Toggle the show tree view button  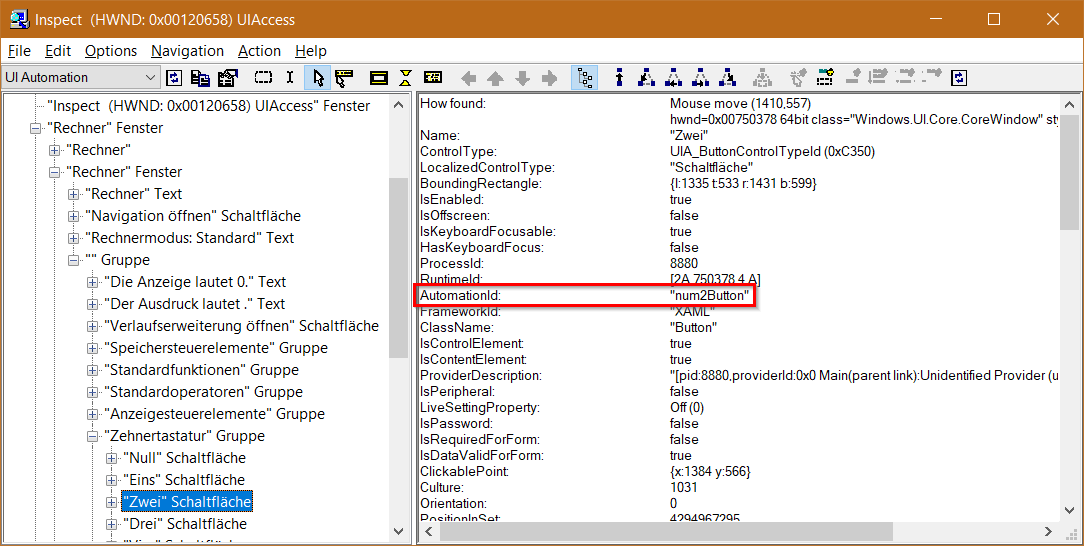583,78
